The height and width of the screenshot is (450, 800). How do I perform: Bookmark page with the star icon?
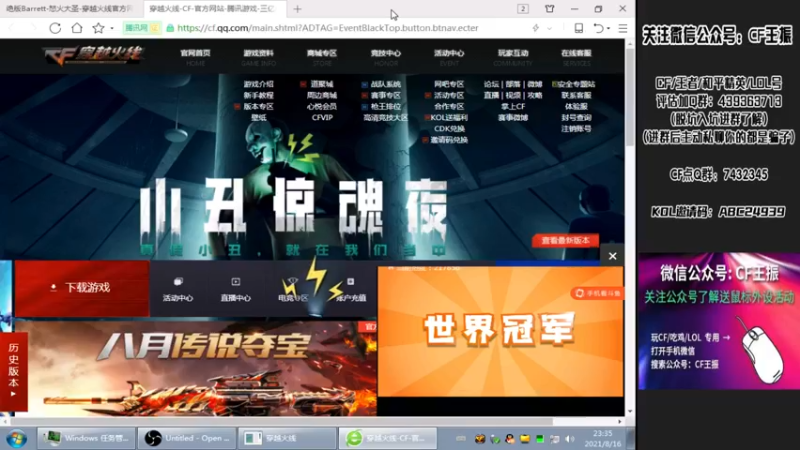click(x=98, y=28)
